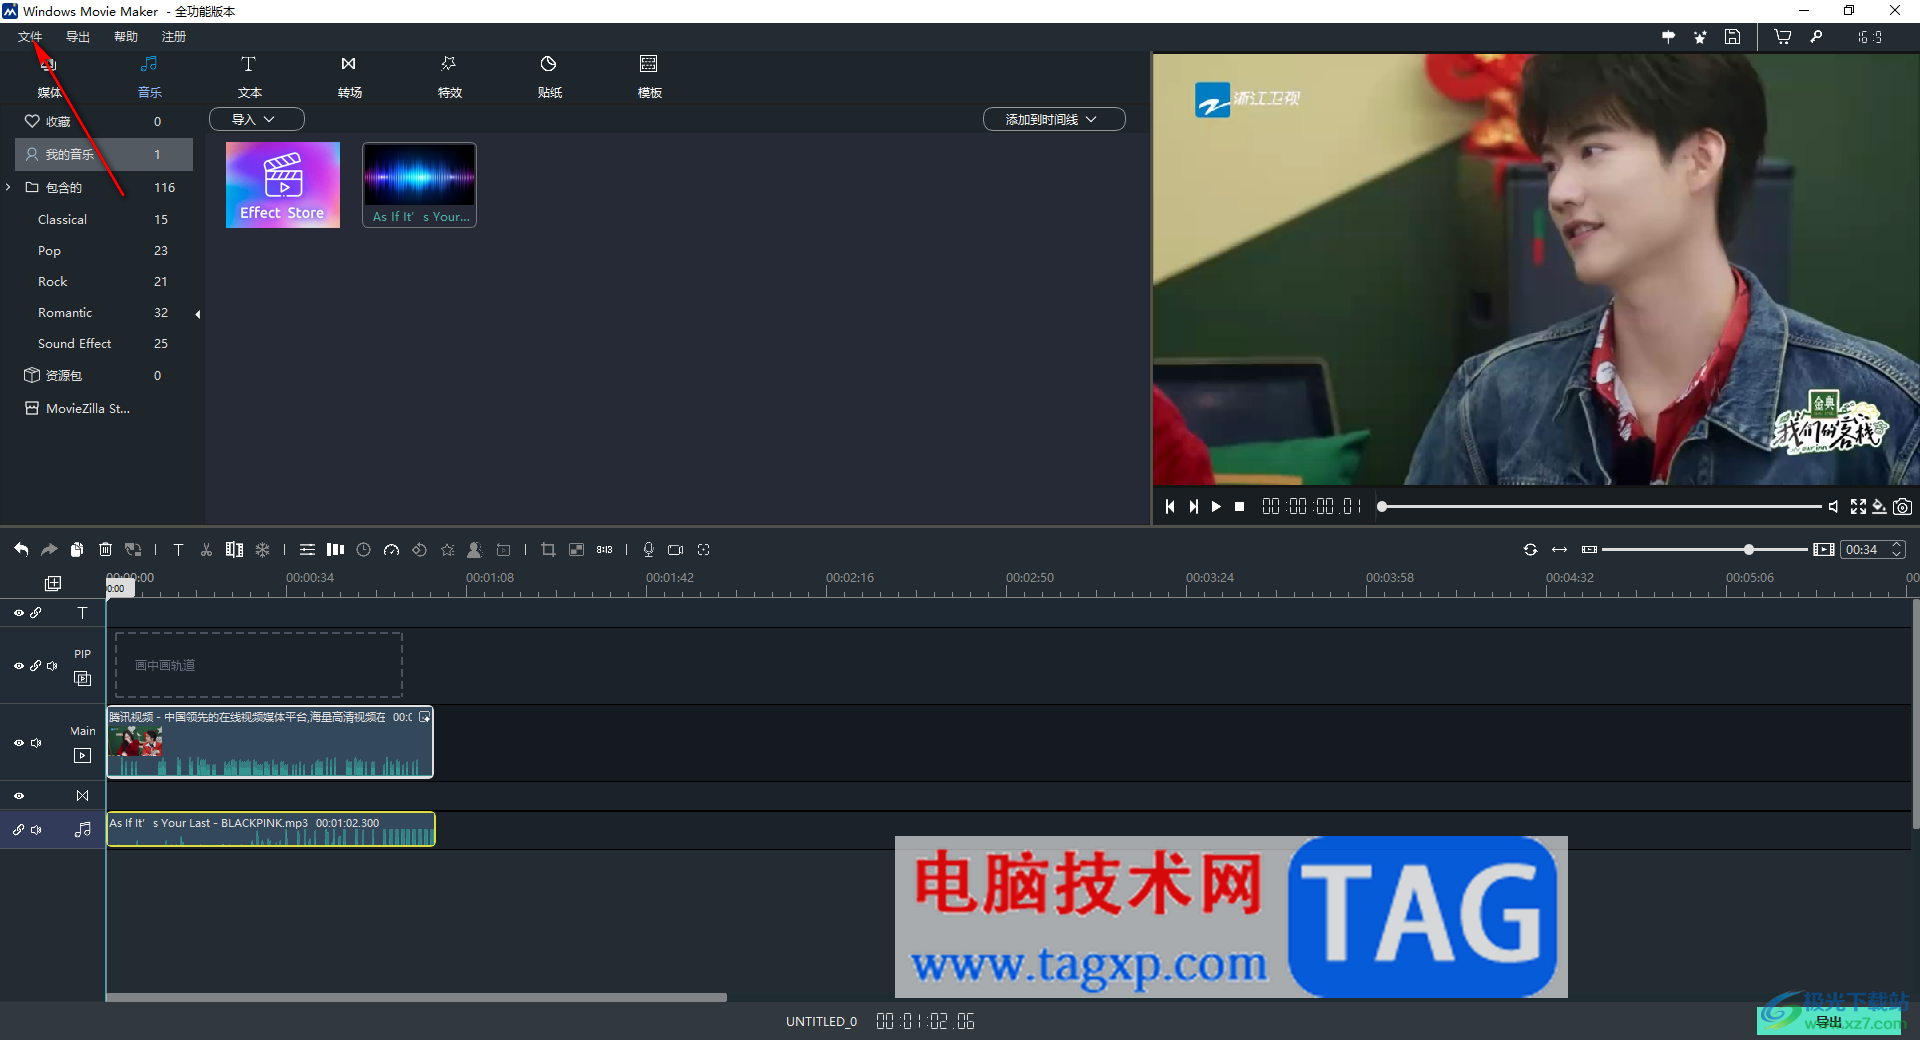Click the delete trash icon in timeline toolbar
The height and width of the screenshot is (1040, 1920).
coord(105,549)
